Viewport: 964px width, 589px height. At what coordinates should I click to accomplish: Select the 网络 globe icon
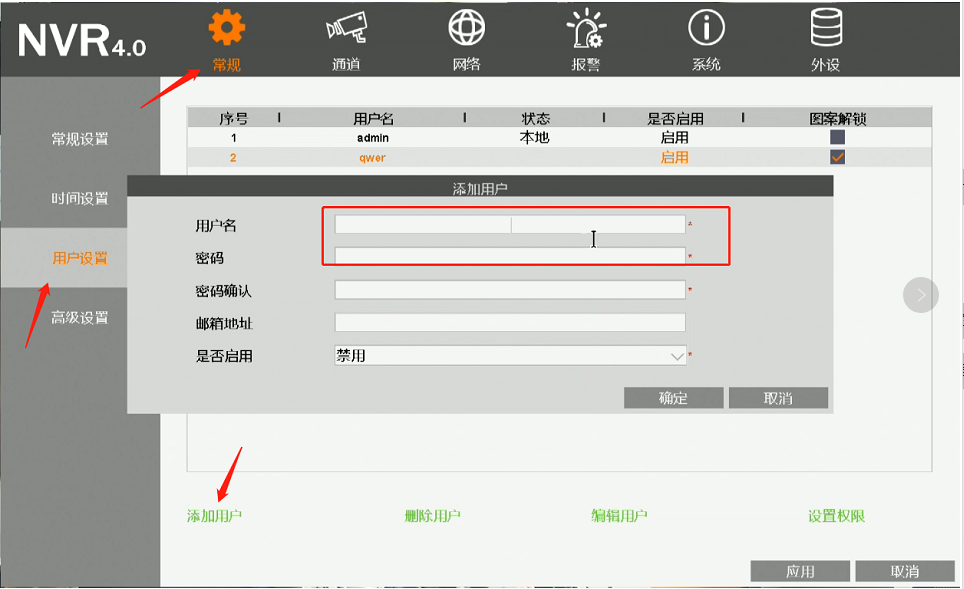pos(466,28)
